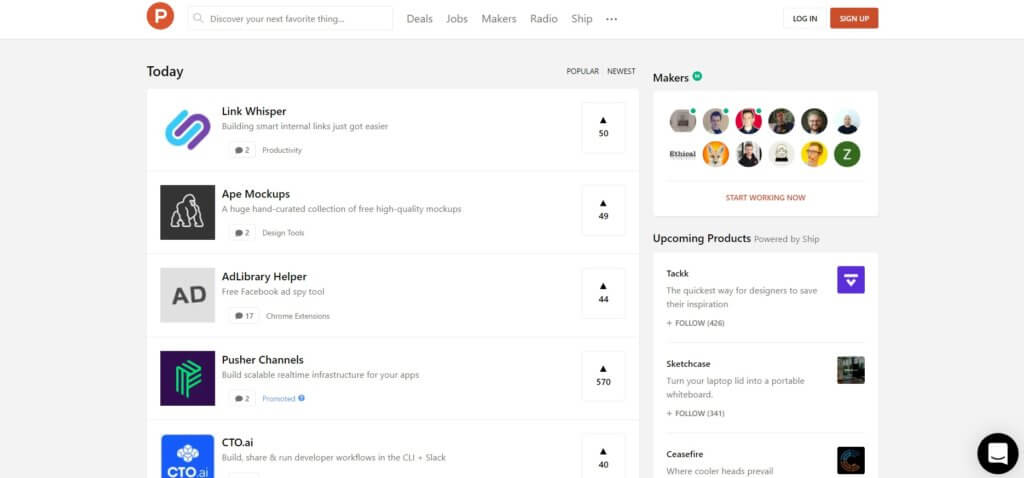Click the Start Working Now link
The width and height of the screenshot is (1024, 478).
point(765,198)
